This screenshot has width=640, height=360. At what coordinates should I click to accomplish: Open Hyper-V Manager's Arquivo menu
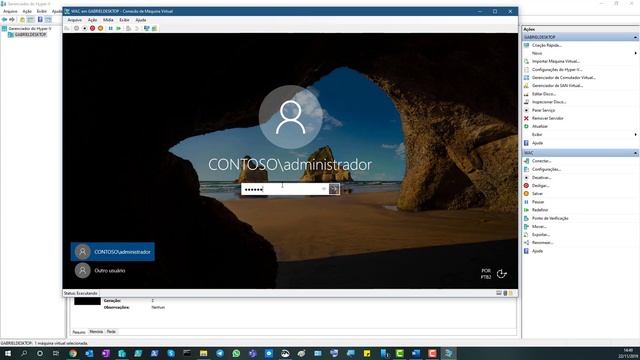pos(10,11)
